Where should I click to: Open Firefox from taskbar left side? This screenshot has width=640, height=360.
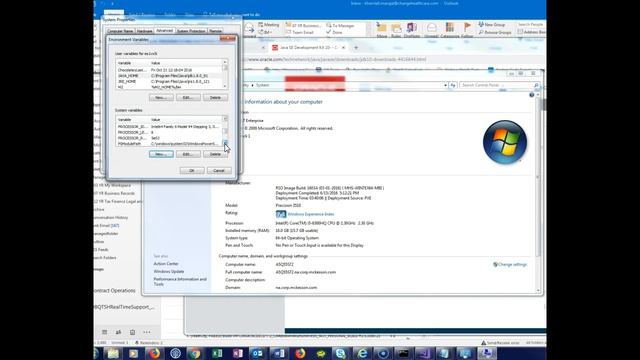[x=154, y=353]
